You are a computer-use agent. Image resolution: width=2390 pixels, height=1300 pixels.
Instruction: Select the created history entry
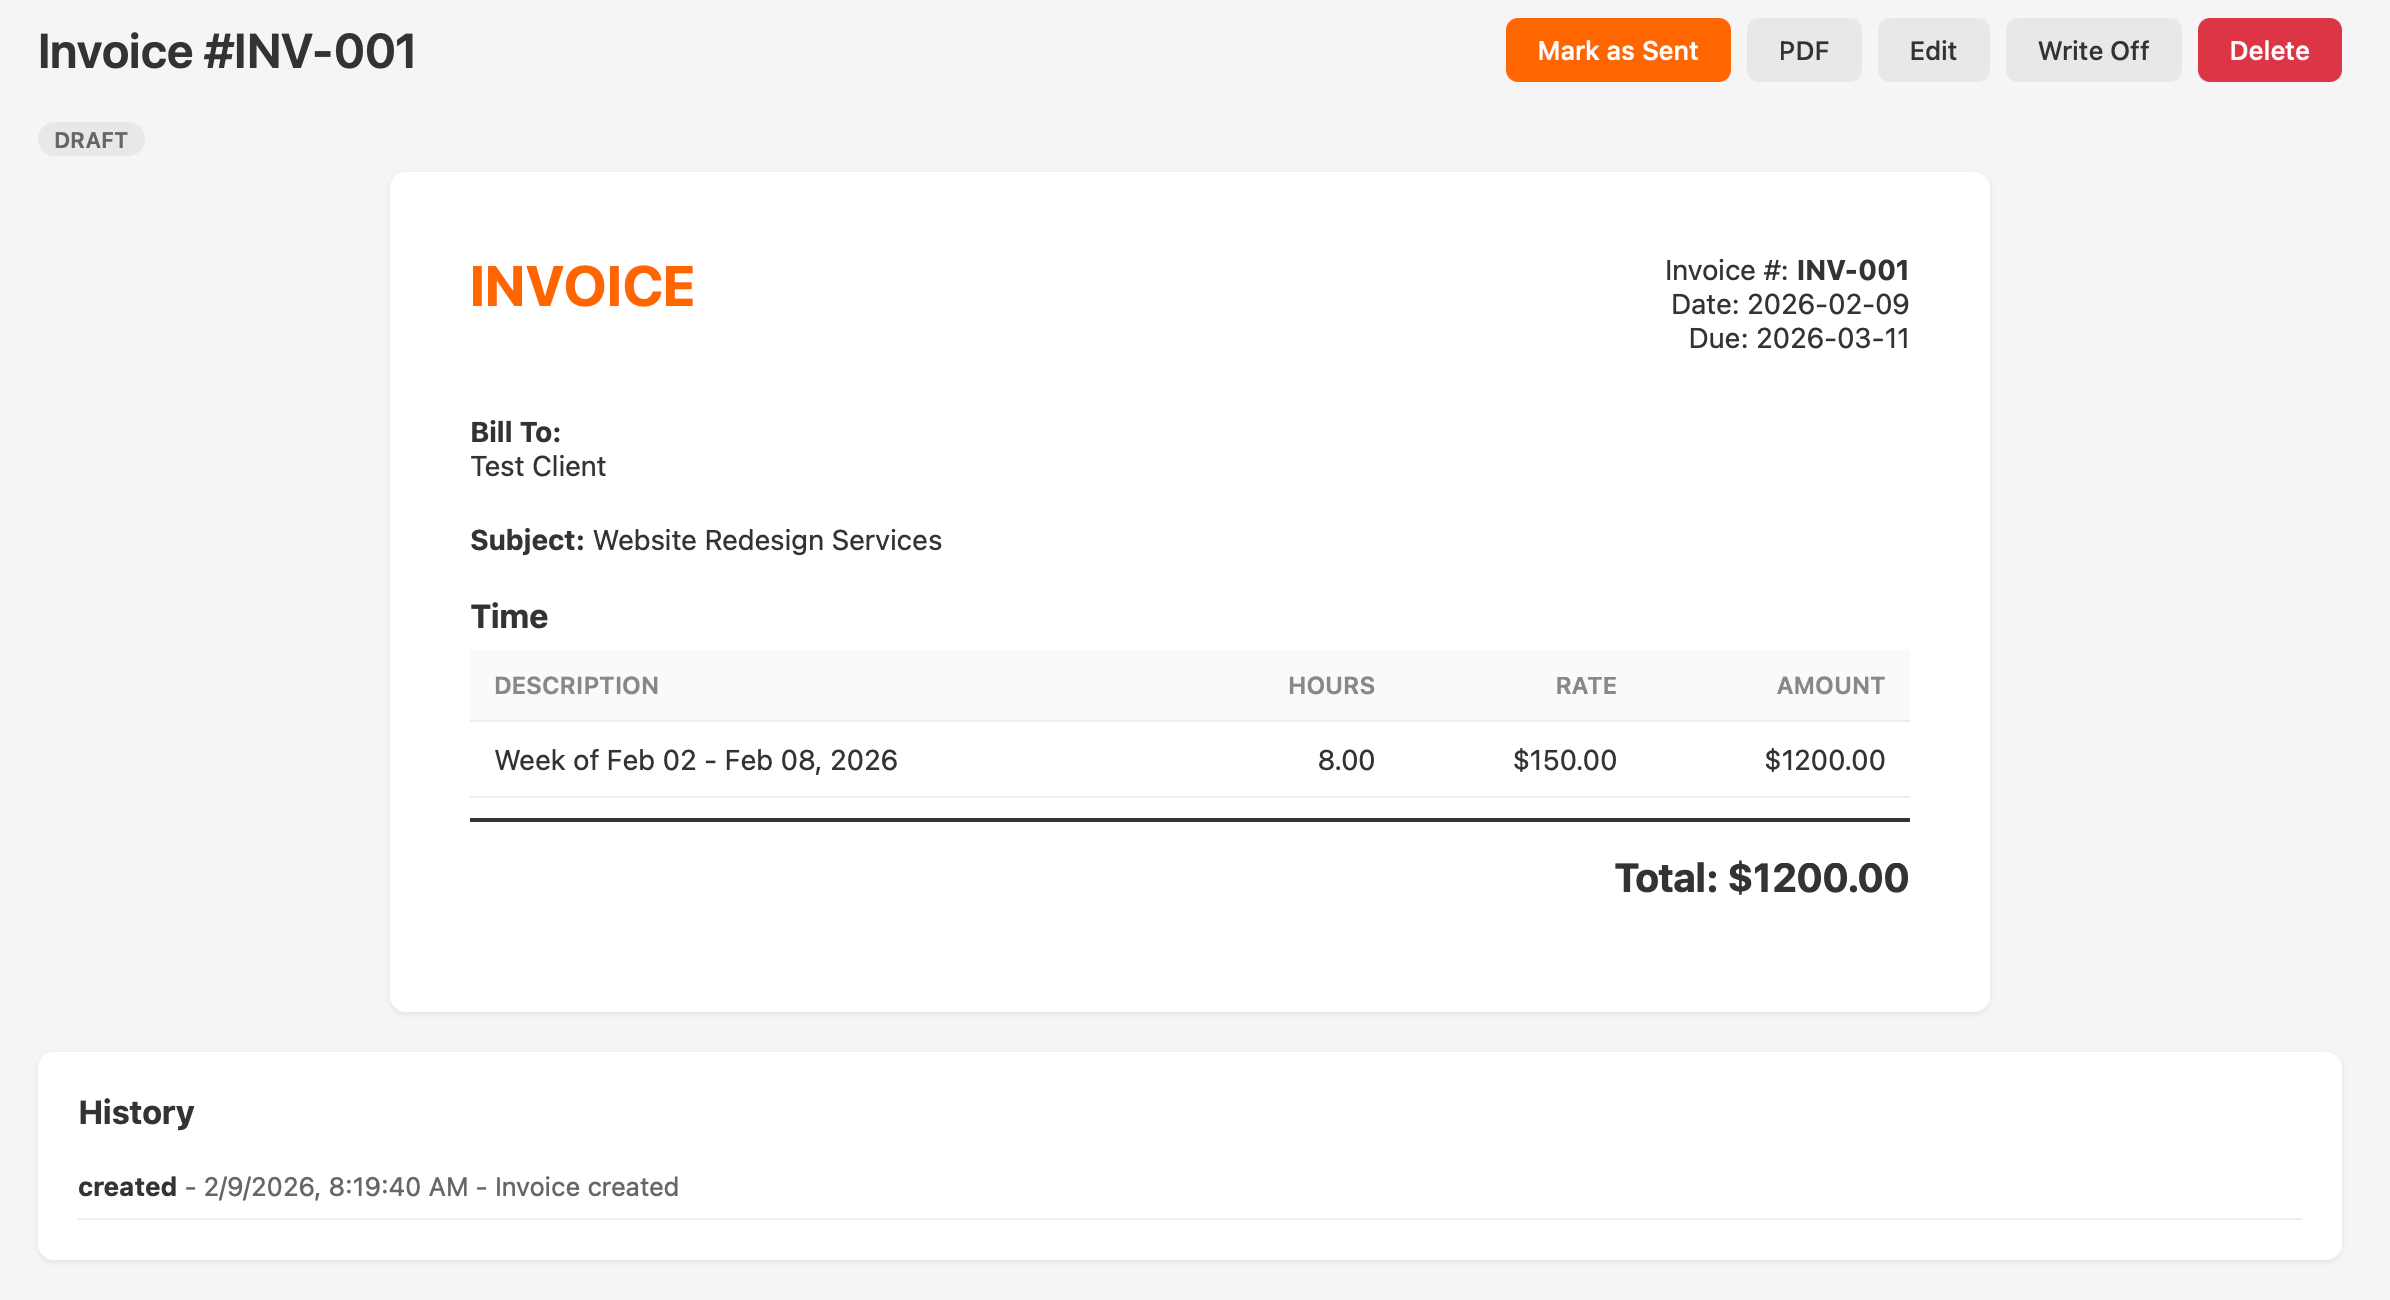pos(378,1187)
